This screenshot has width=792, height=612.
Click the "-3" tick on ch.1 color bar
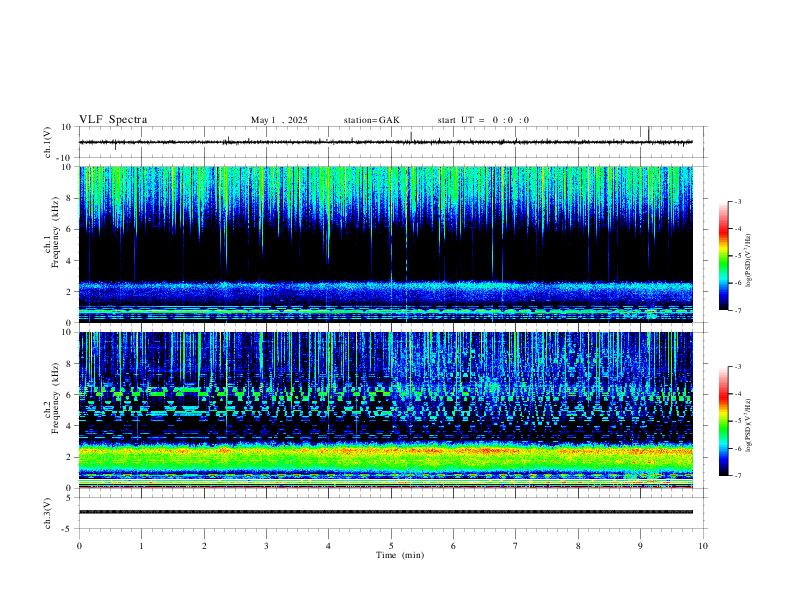(x=738, y=202)
